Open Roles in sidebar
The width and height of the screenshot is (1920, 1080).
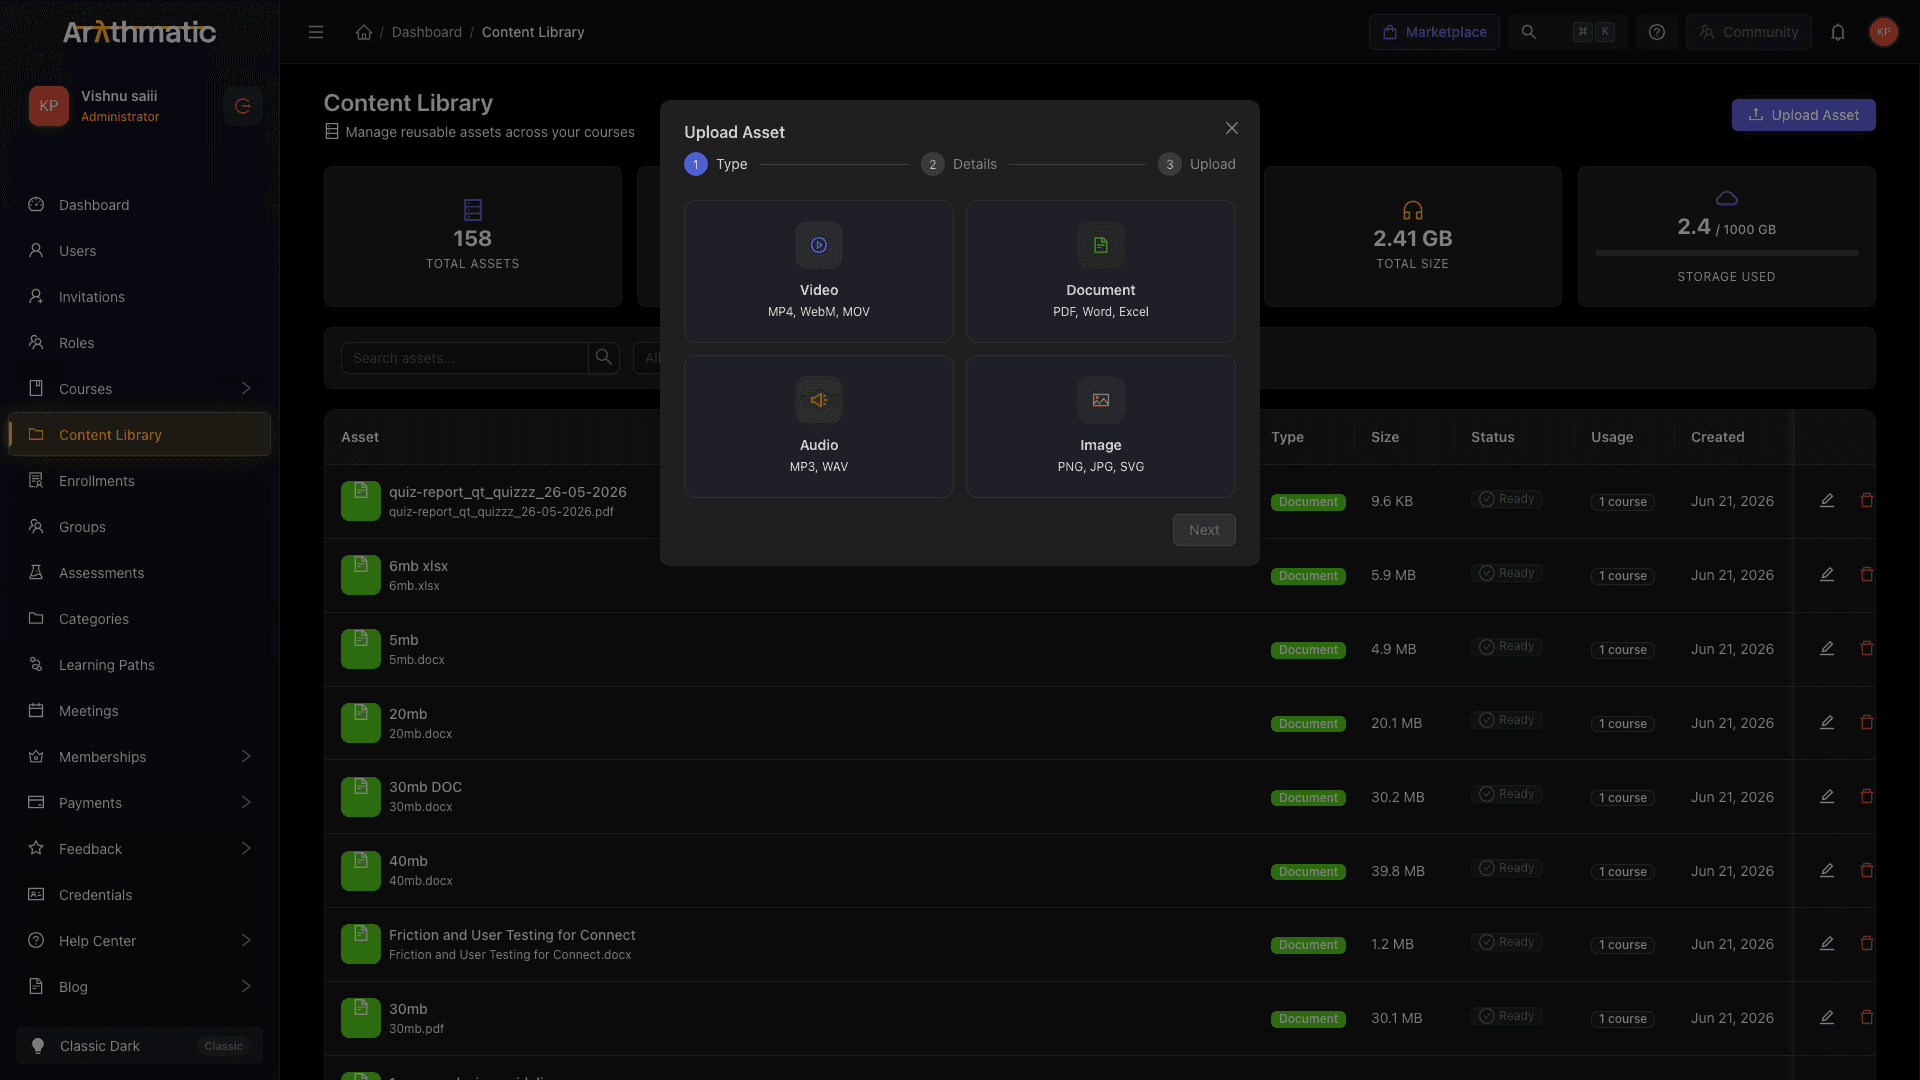point(139,343)
